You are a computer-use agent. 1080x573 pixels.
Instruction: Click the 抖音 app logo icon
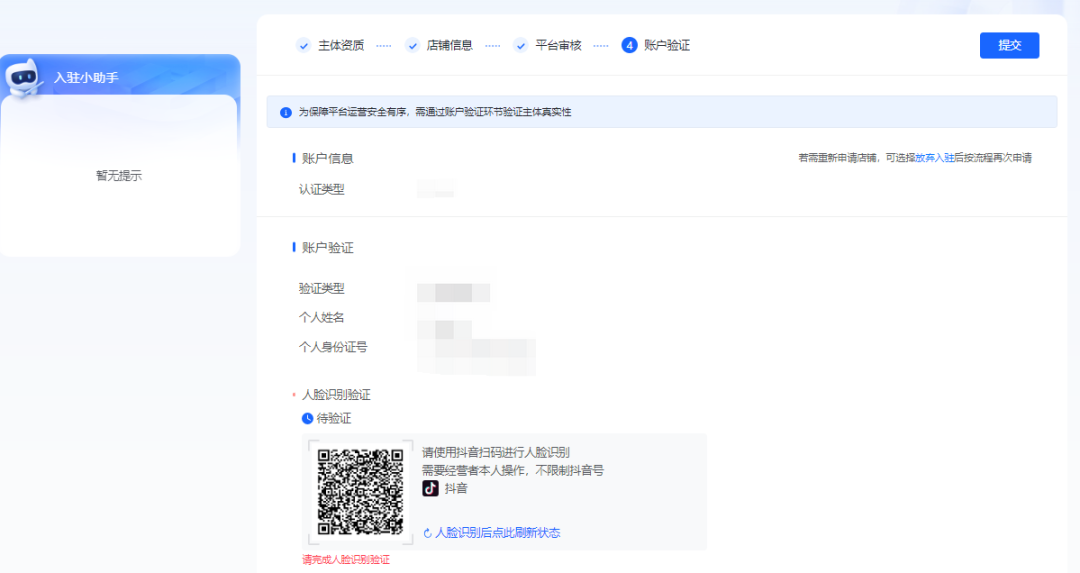point(430,488)
